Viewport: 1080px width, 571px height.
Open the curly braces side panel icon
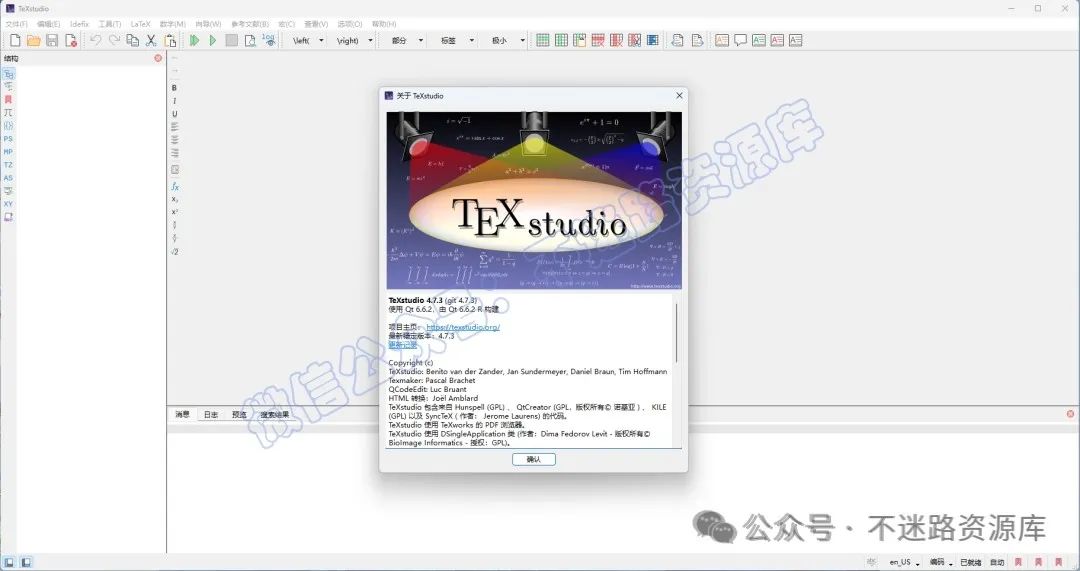tap(8, 126)
